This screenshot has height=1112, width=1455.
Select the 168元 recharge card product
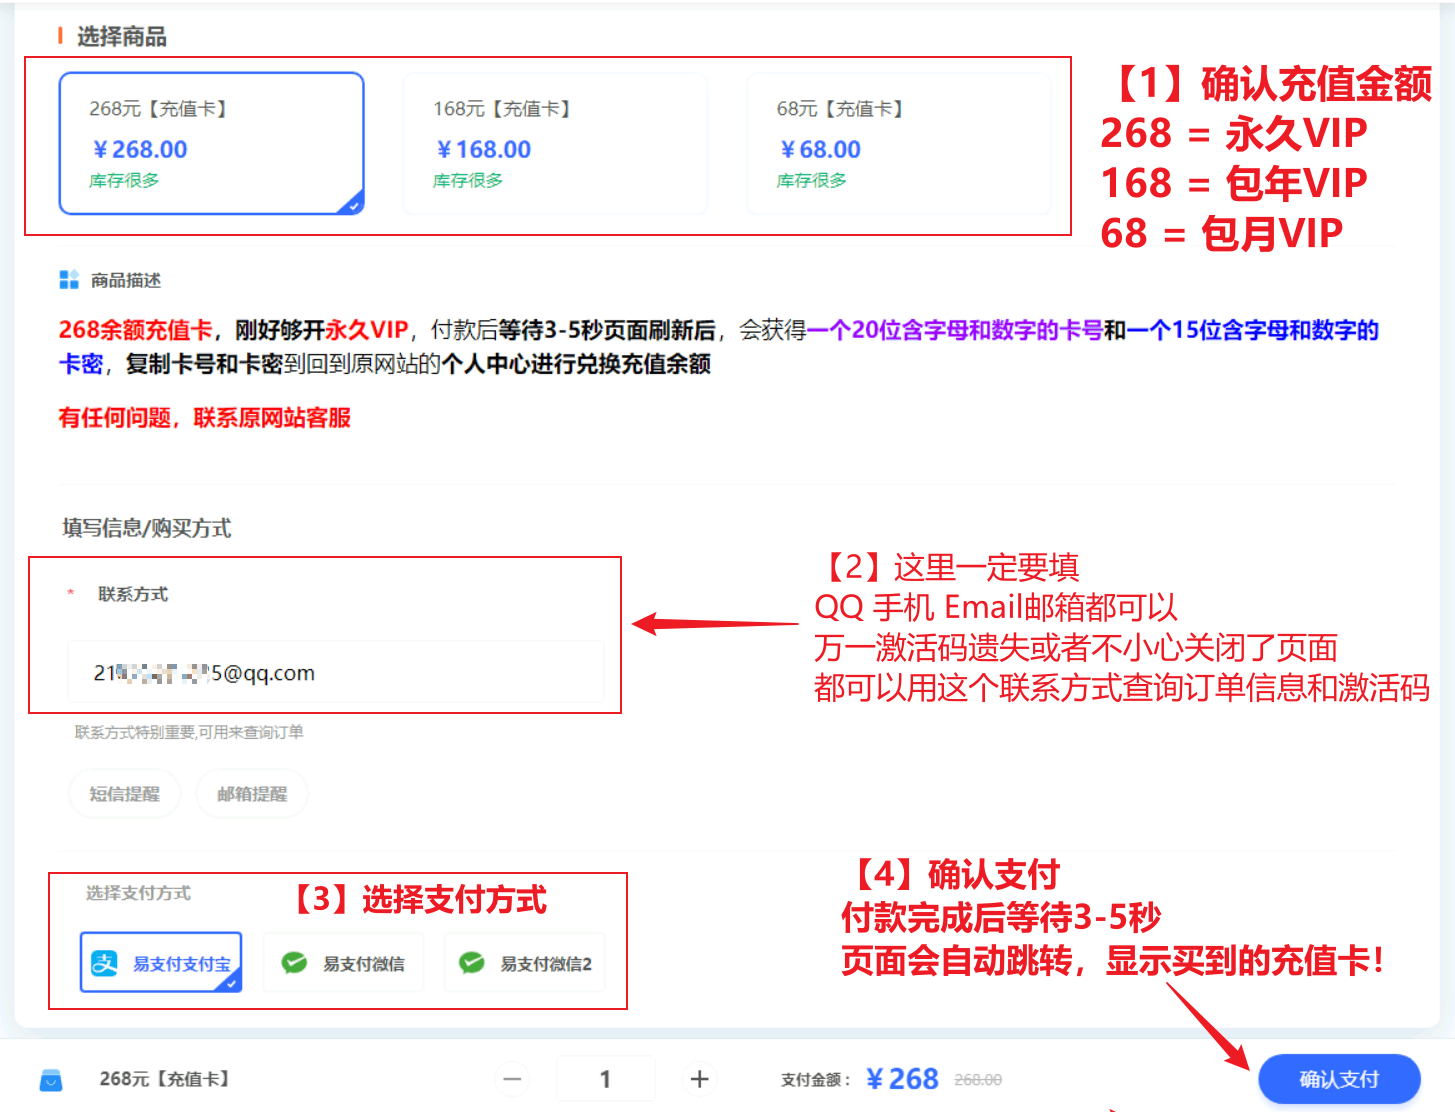555,143
